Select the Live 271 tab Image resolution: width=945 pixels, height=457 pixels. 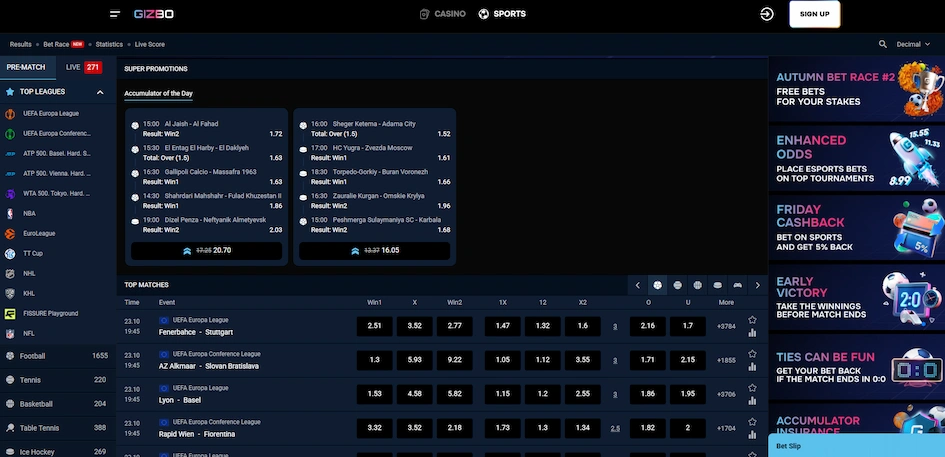pos(84,68)
